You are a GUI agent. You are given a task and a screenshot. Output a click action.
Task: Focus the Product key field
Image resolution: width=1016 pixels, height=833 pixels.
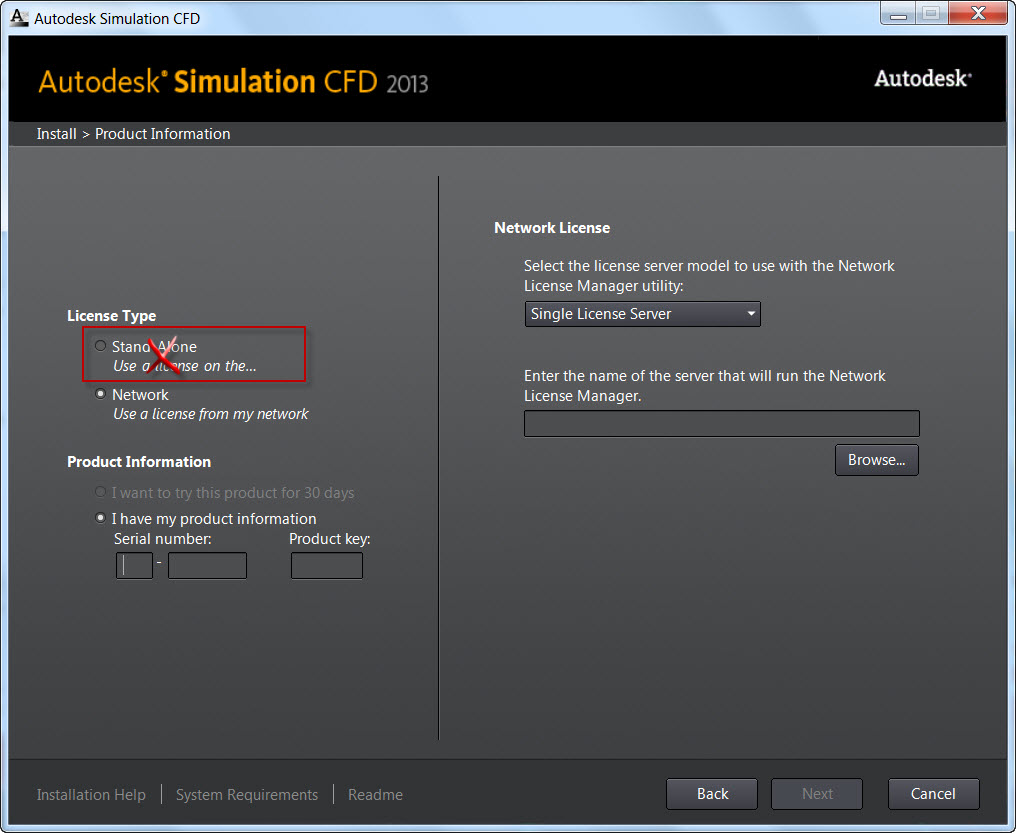click(x=327, y=566)
